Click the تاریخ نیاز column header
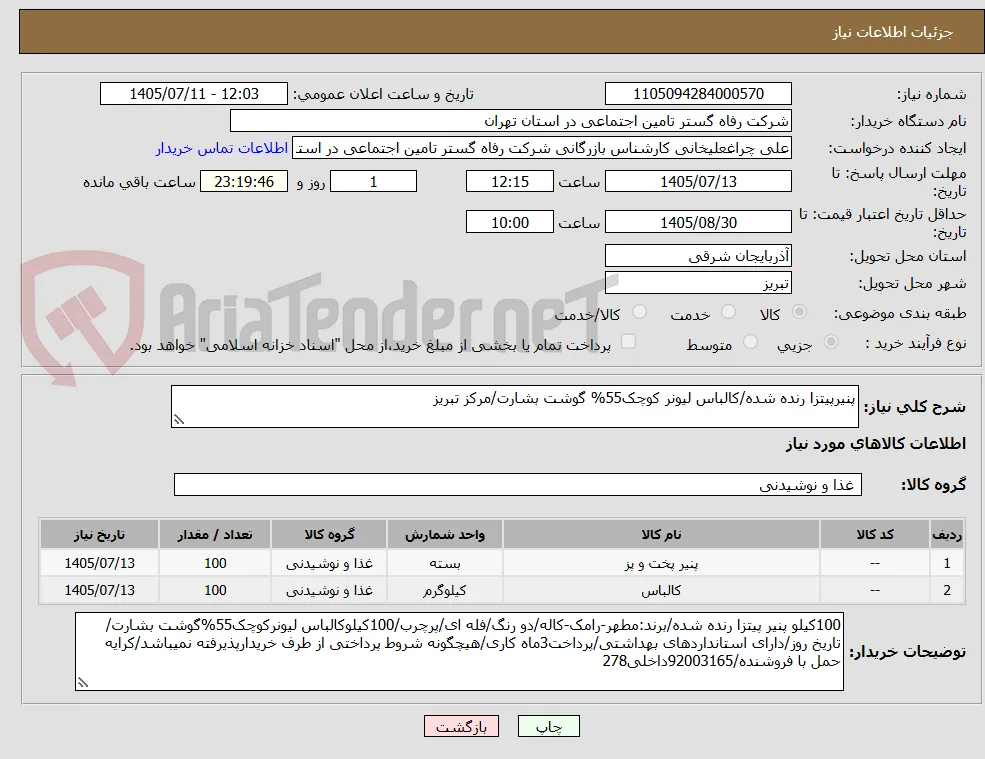 [x=99, y=535]
